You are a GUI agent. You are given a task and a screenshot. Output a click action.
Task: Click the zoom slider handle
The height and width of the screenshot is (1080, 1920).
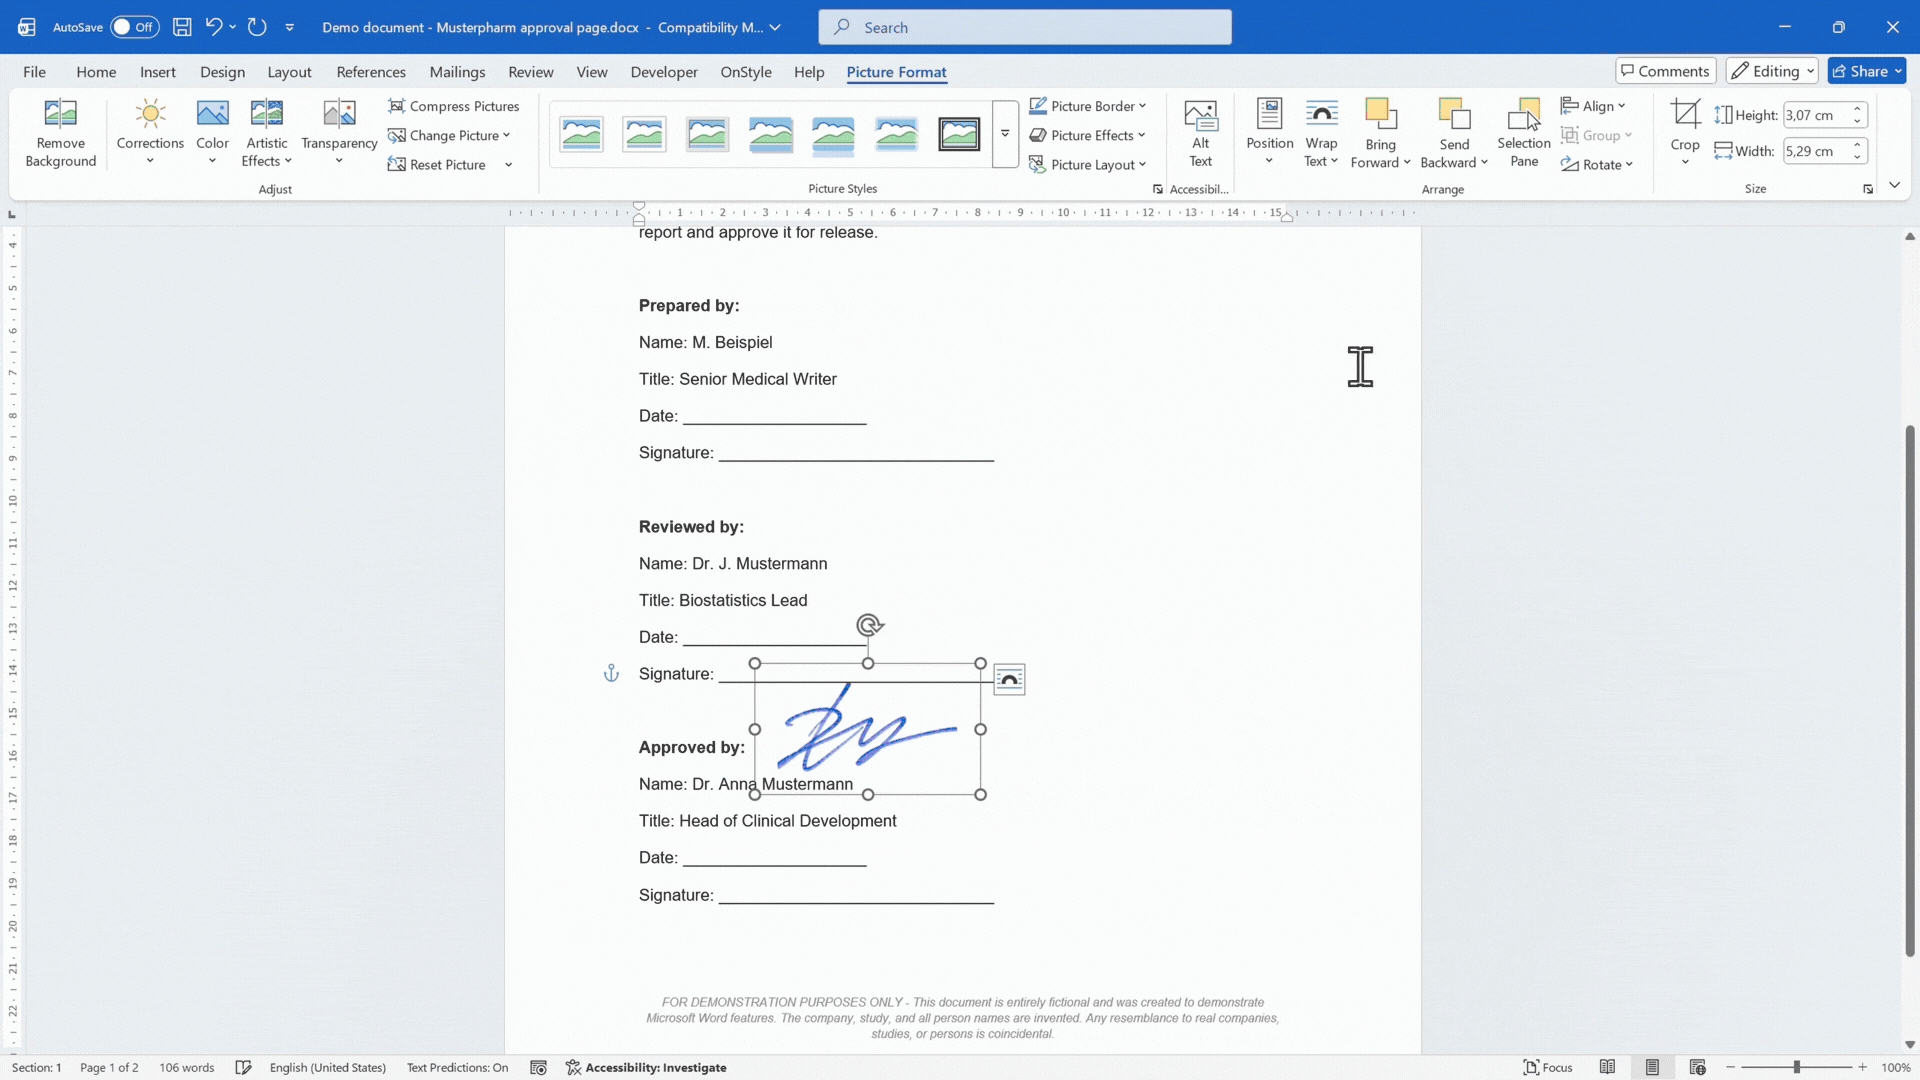pyautogui.click(x=1797, y=1067)
